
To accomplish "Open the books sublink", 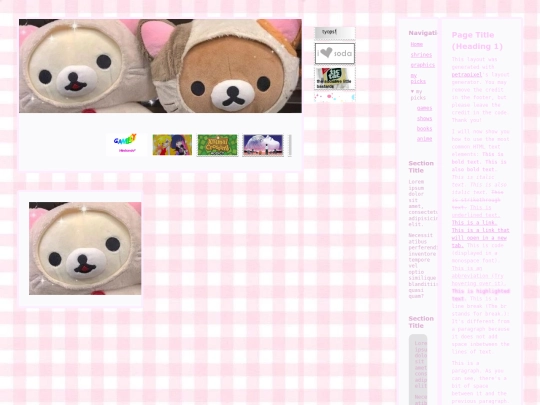I will point(424,129).
